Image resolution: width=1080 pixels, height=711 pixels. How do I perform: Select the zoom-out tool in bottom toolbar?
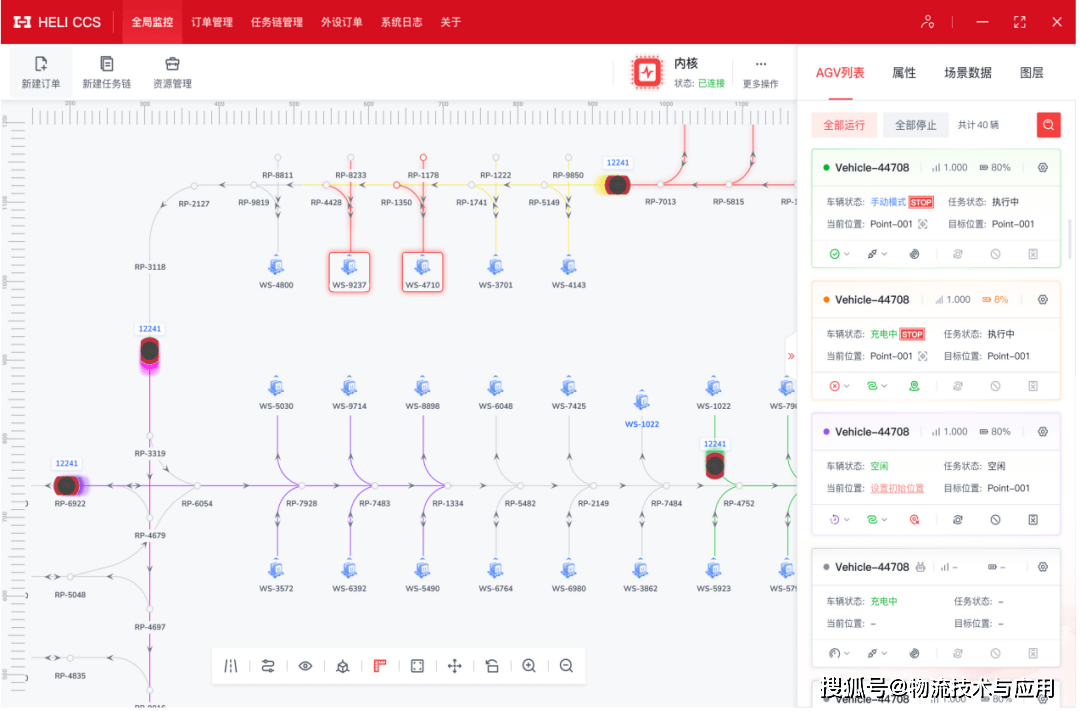(566, 665)
